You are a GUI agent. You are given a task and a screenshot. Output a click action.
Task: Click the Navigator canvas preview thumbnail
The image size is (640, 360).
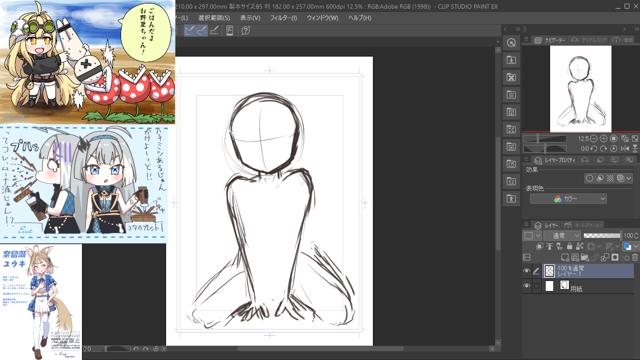point(580,89)
